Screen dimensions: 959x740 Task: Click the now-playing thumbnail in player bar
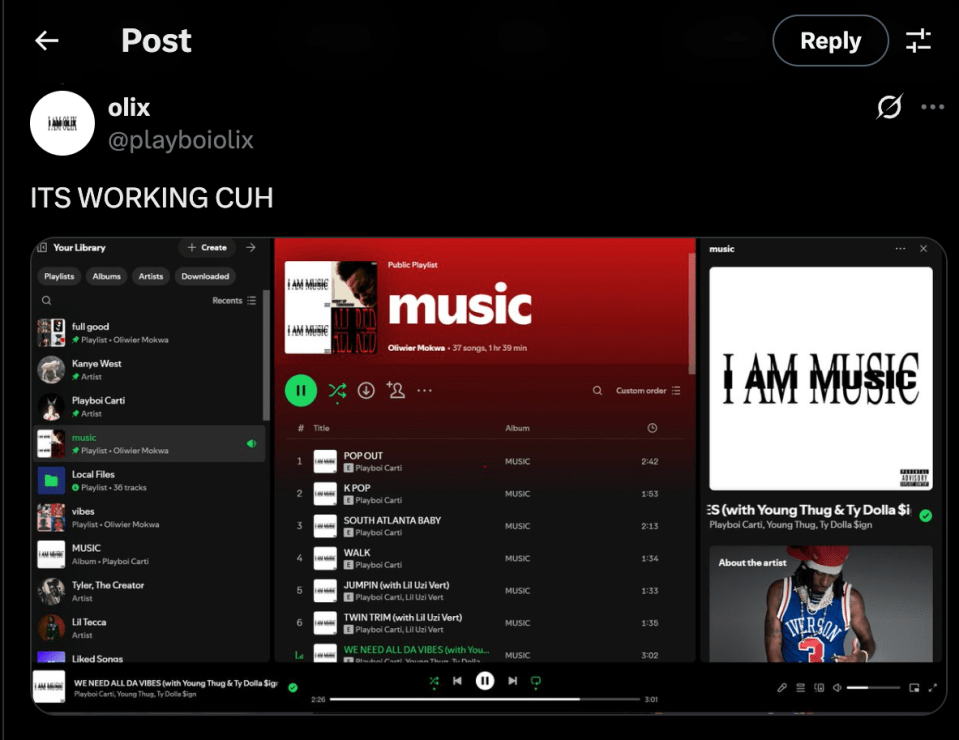49,687
